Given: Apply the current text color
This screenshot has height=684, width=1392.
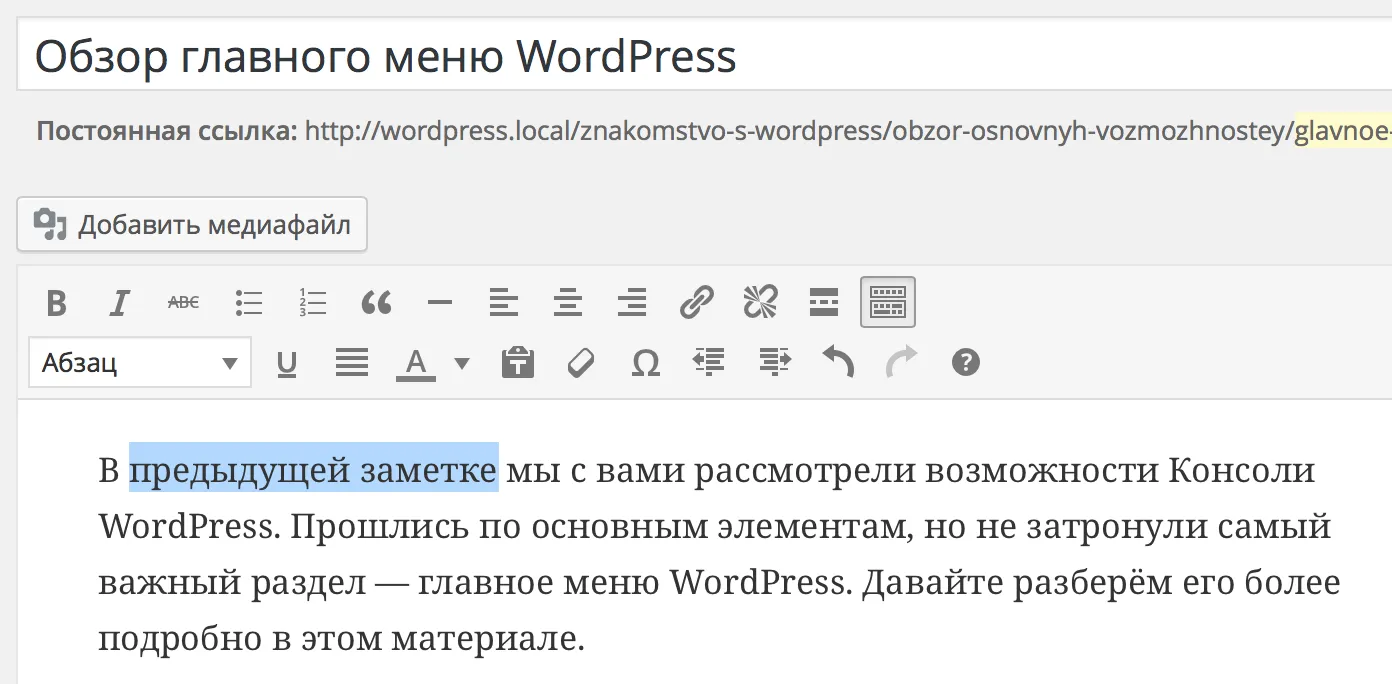Looking at the screenshot, I should [x=416, y=363].
